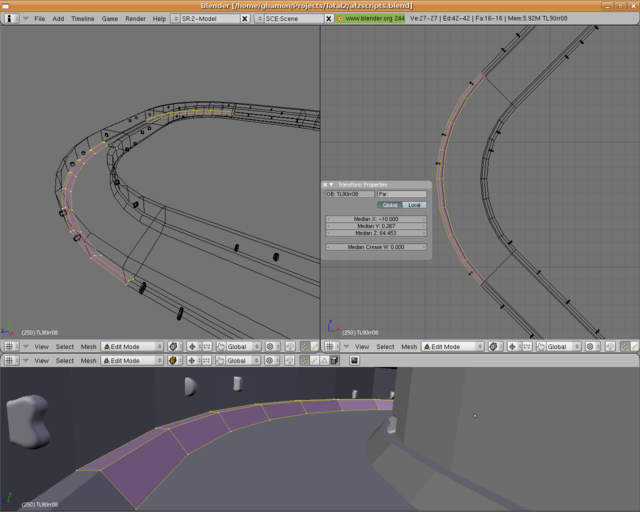Open the Render menu
Screen dimensions: 640x512
[x=135, y=19]
